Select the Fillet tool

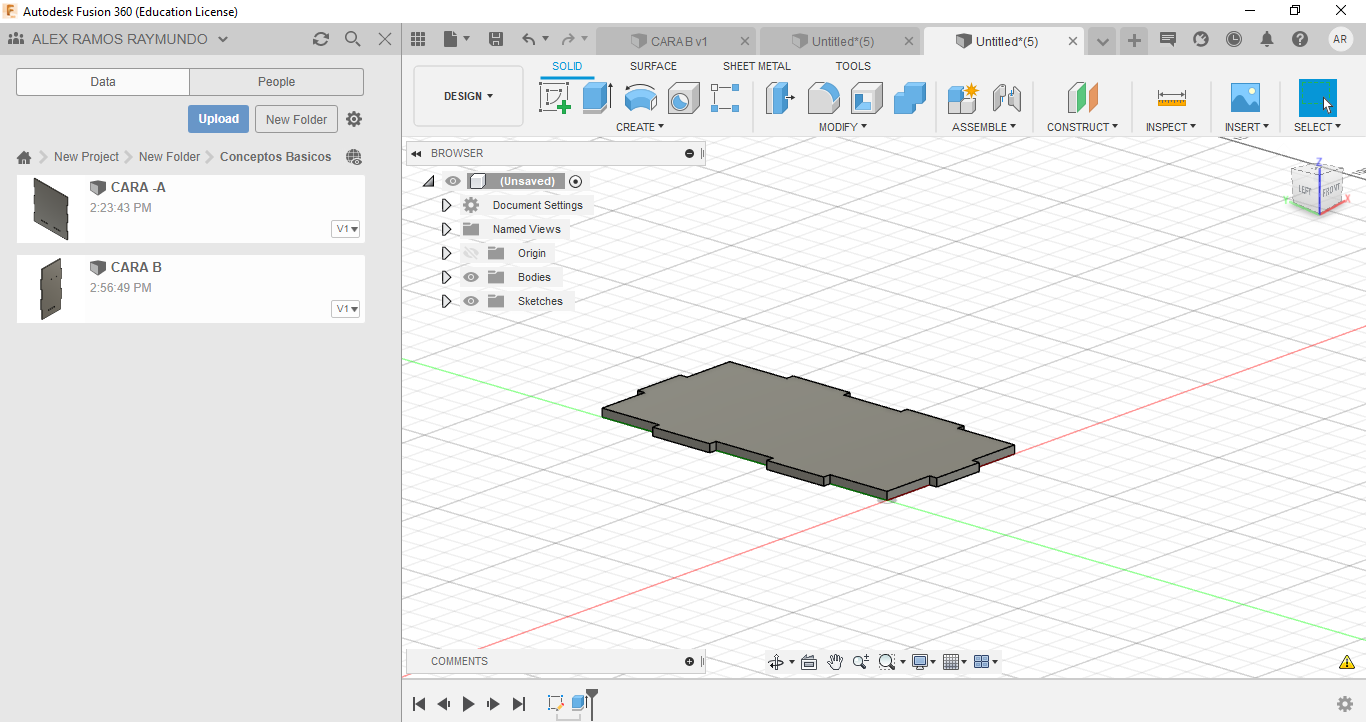click(x=823, y=98)
